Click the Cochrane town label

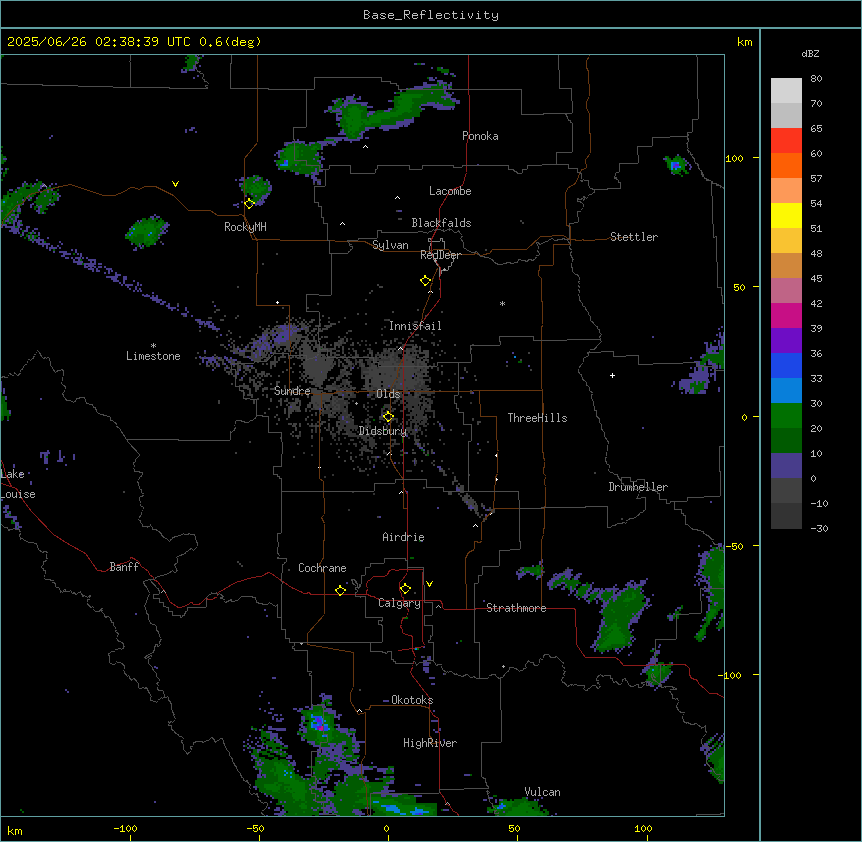322,568
